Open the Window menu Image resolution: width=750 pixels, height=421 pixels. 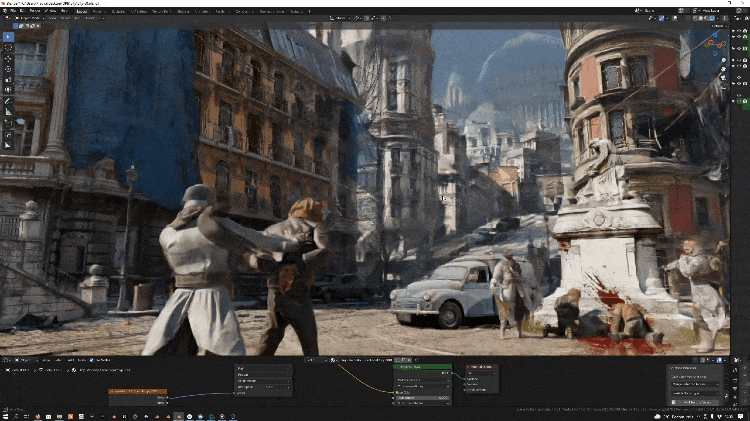pos(50,11)
